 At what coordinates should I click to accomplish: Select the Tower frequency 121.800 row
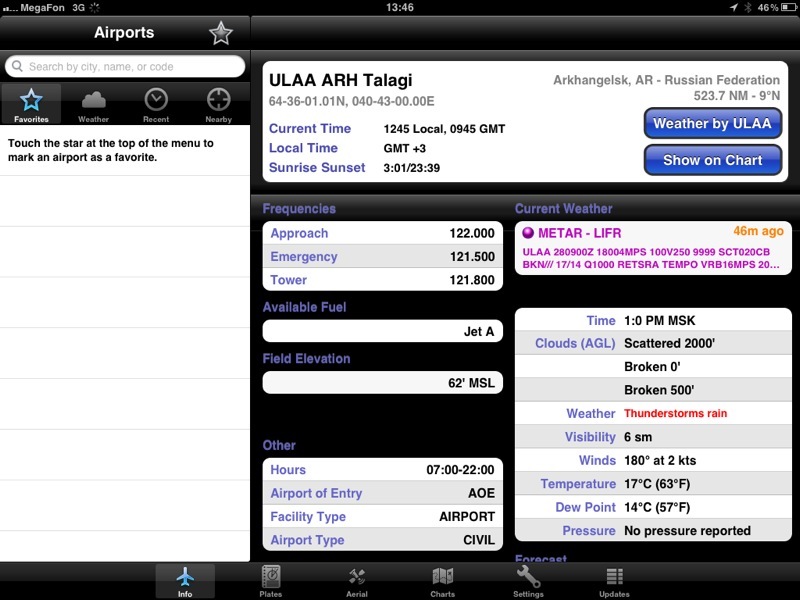tap(382, 280)
